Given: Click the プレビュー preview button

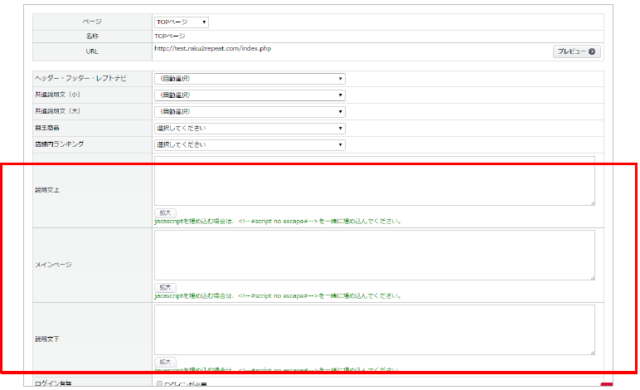Looking at the screenshot, I should 577,51.
